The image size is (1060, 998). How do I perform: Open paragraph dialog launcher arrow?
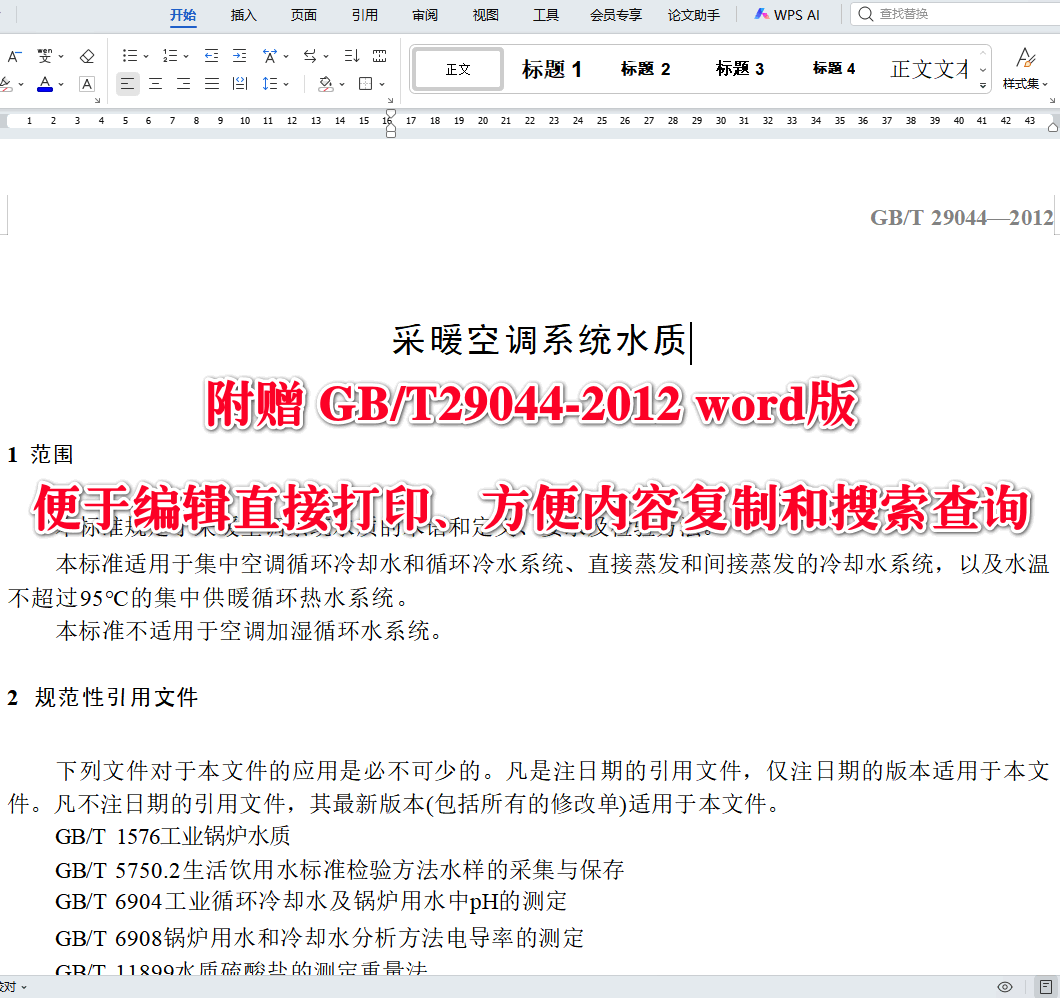pos(390,101)
